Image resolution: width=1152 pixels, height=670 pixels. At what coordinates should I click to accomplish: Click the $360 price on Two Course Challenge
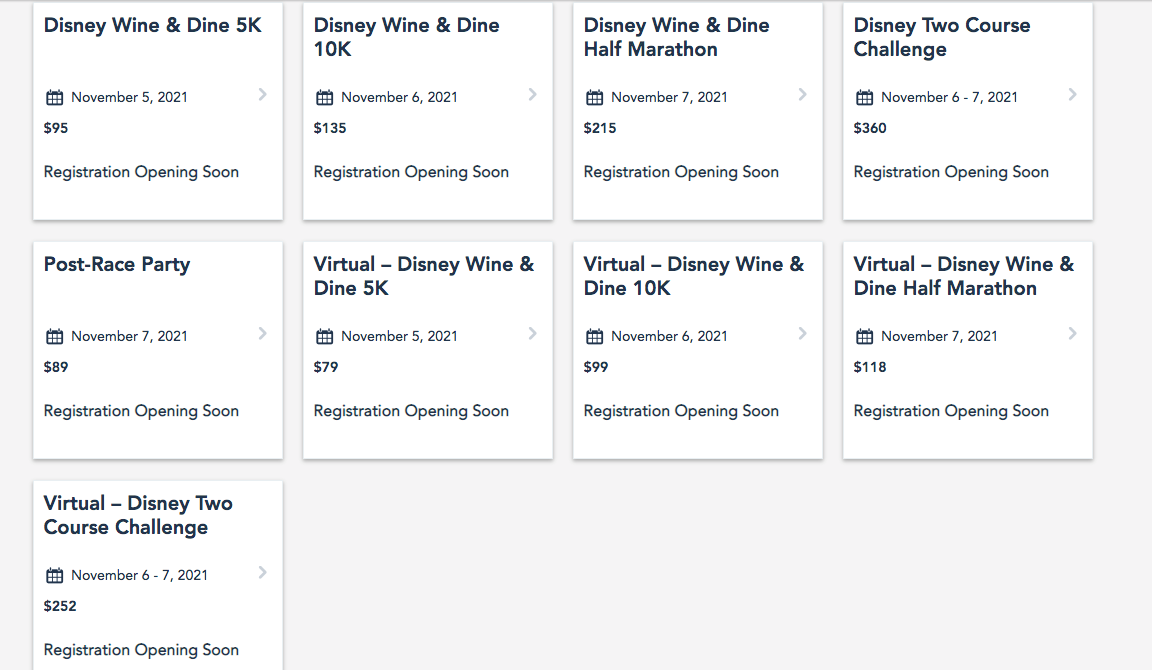pyautogui.click(x=870, y=128)
